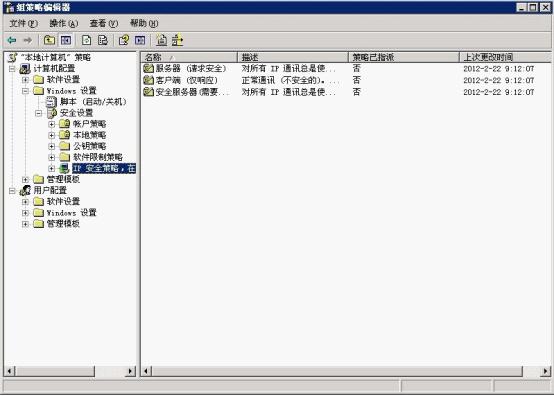Sort by the 名称 column header
The image size is (554, 396).
tap(189, 57)
